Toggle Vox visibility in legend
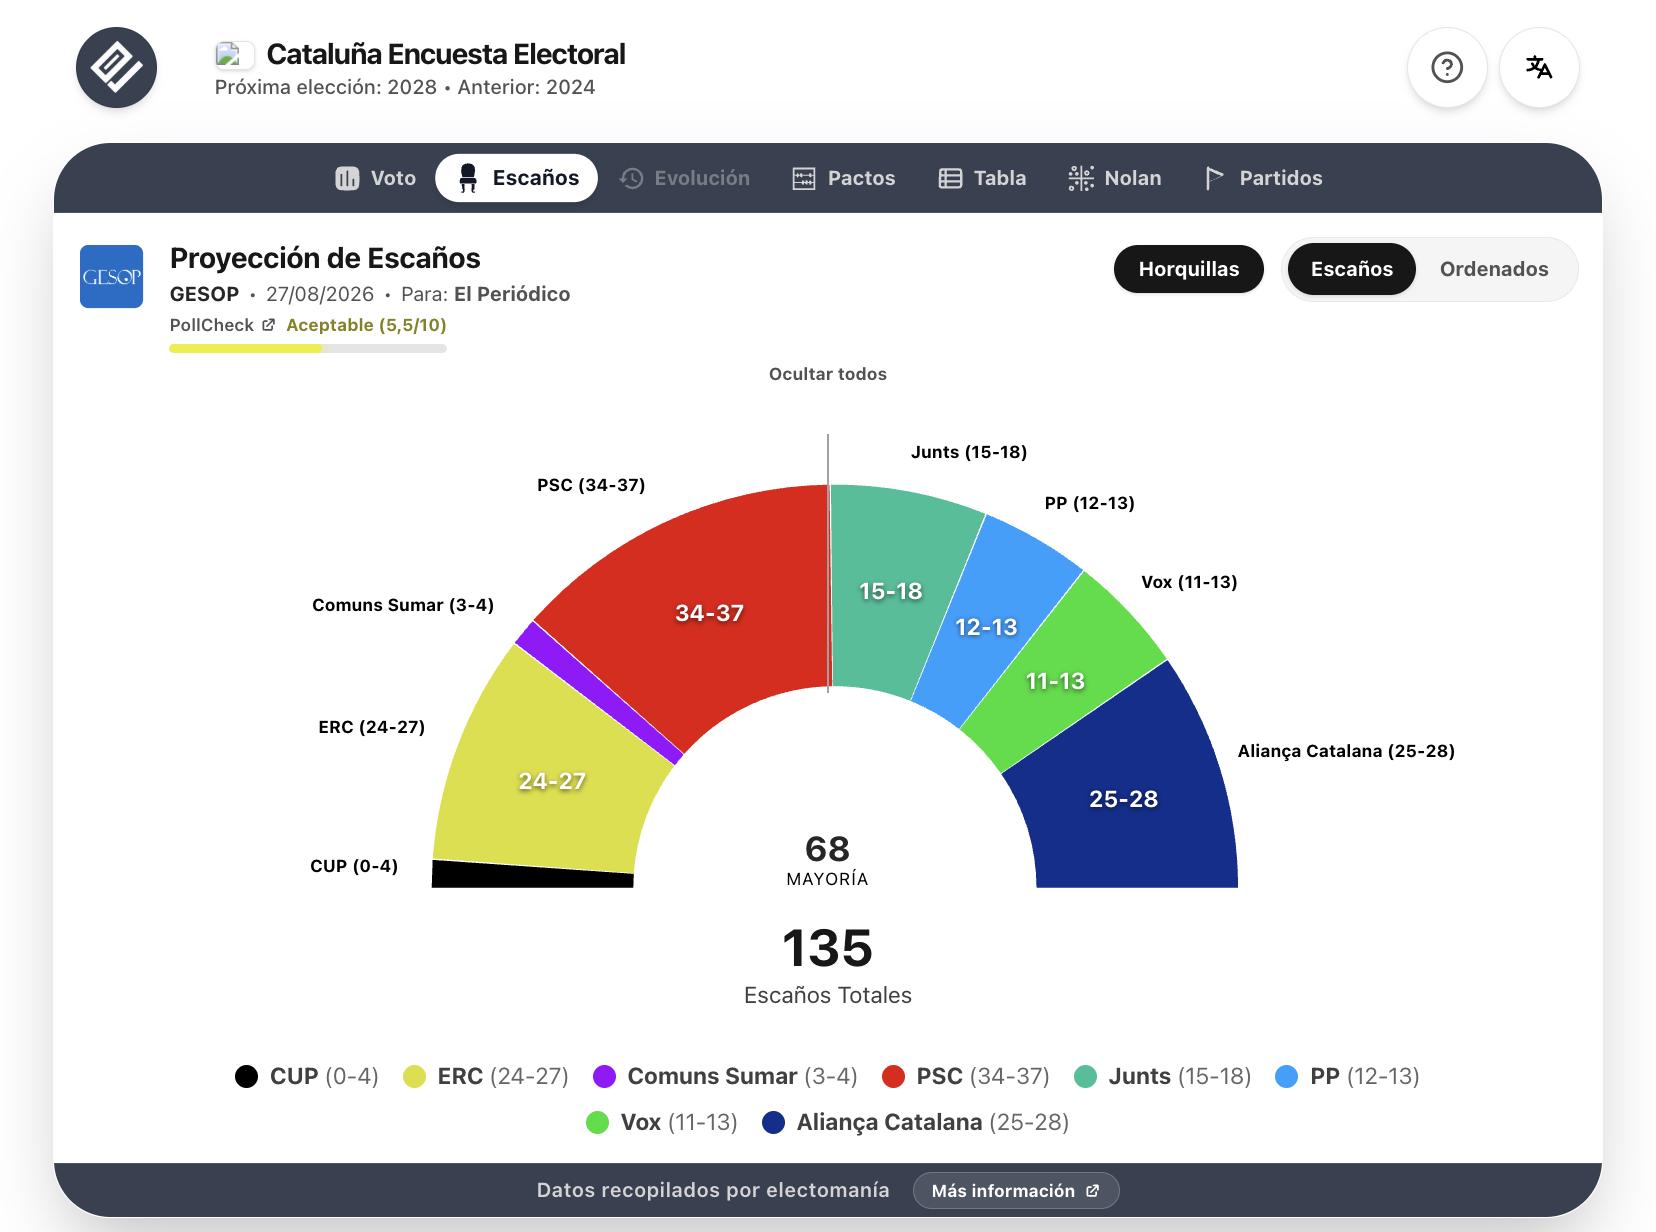1656x1232 pixels. click(662, 1122)
